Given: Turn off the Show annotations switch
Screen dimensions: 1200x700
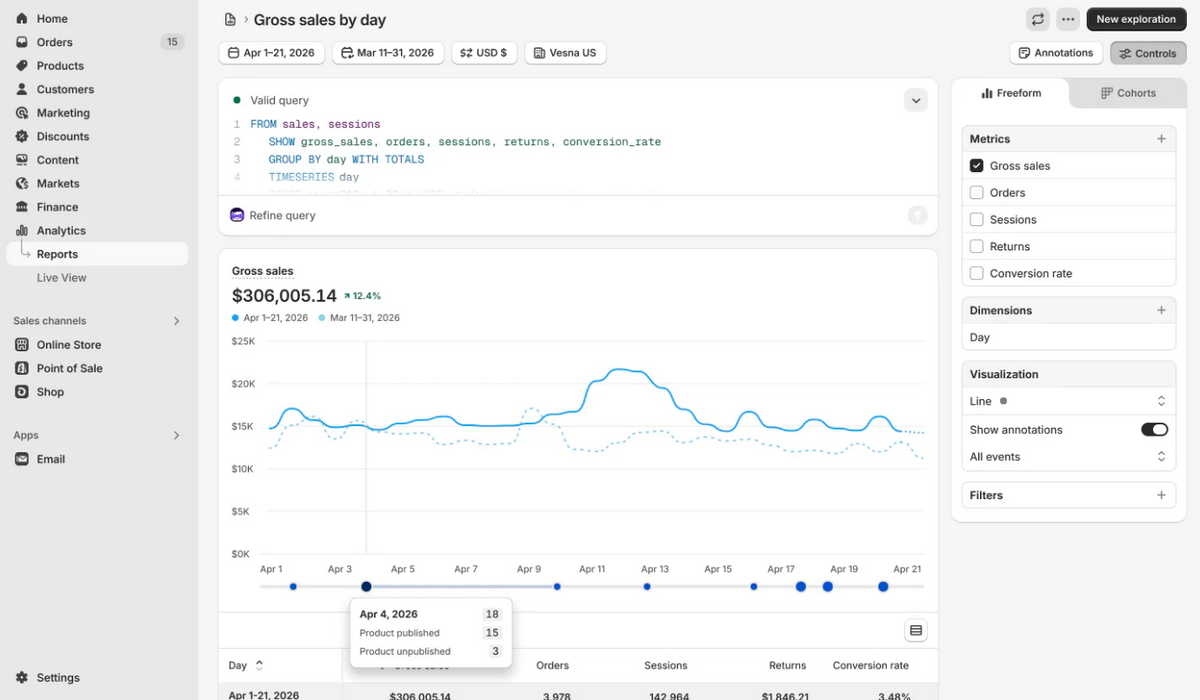Looking at the screenshot, I should [x=1154, y=430].
